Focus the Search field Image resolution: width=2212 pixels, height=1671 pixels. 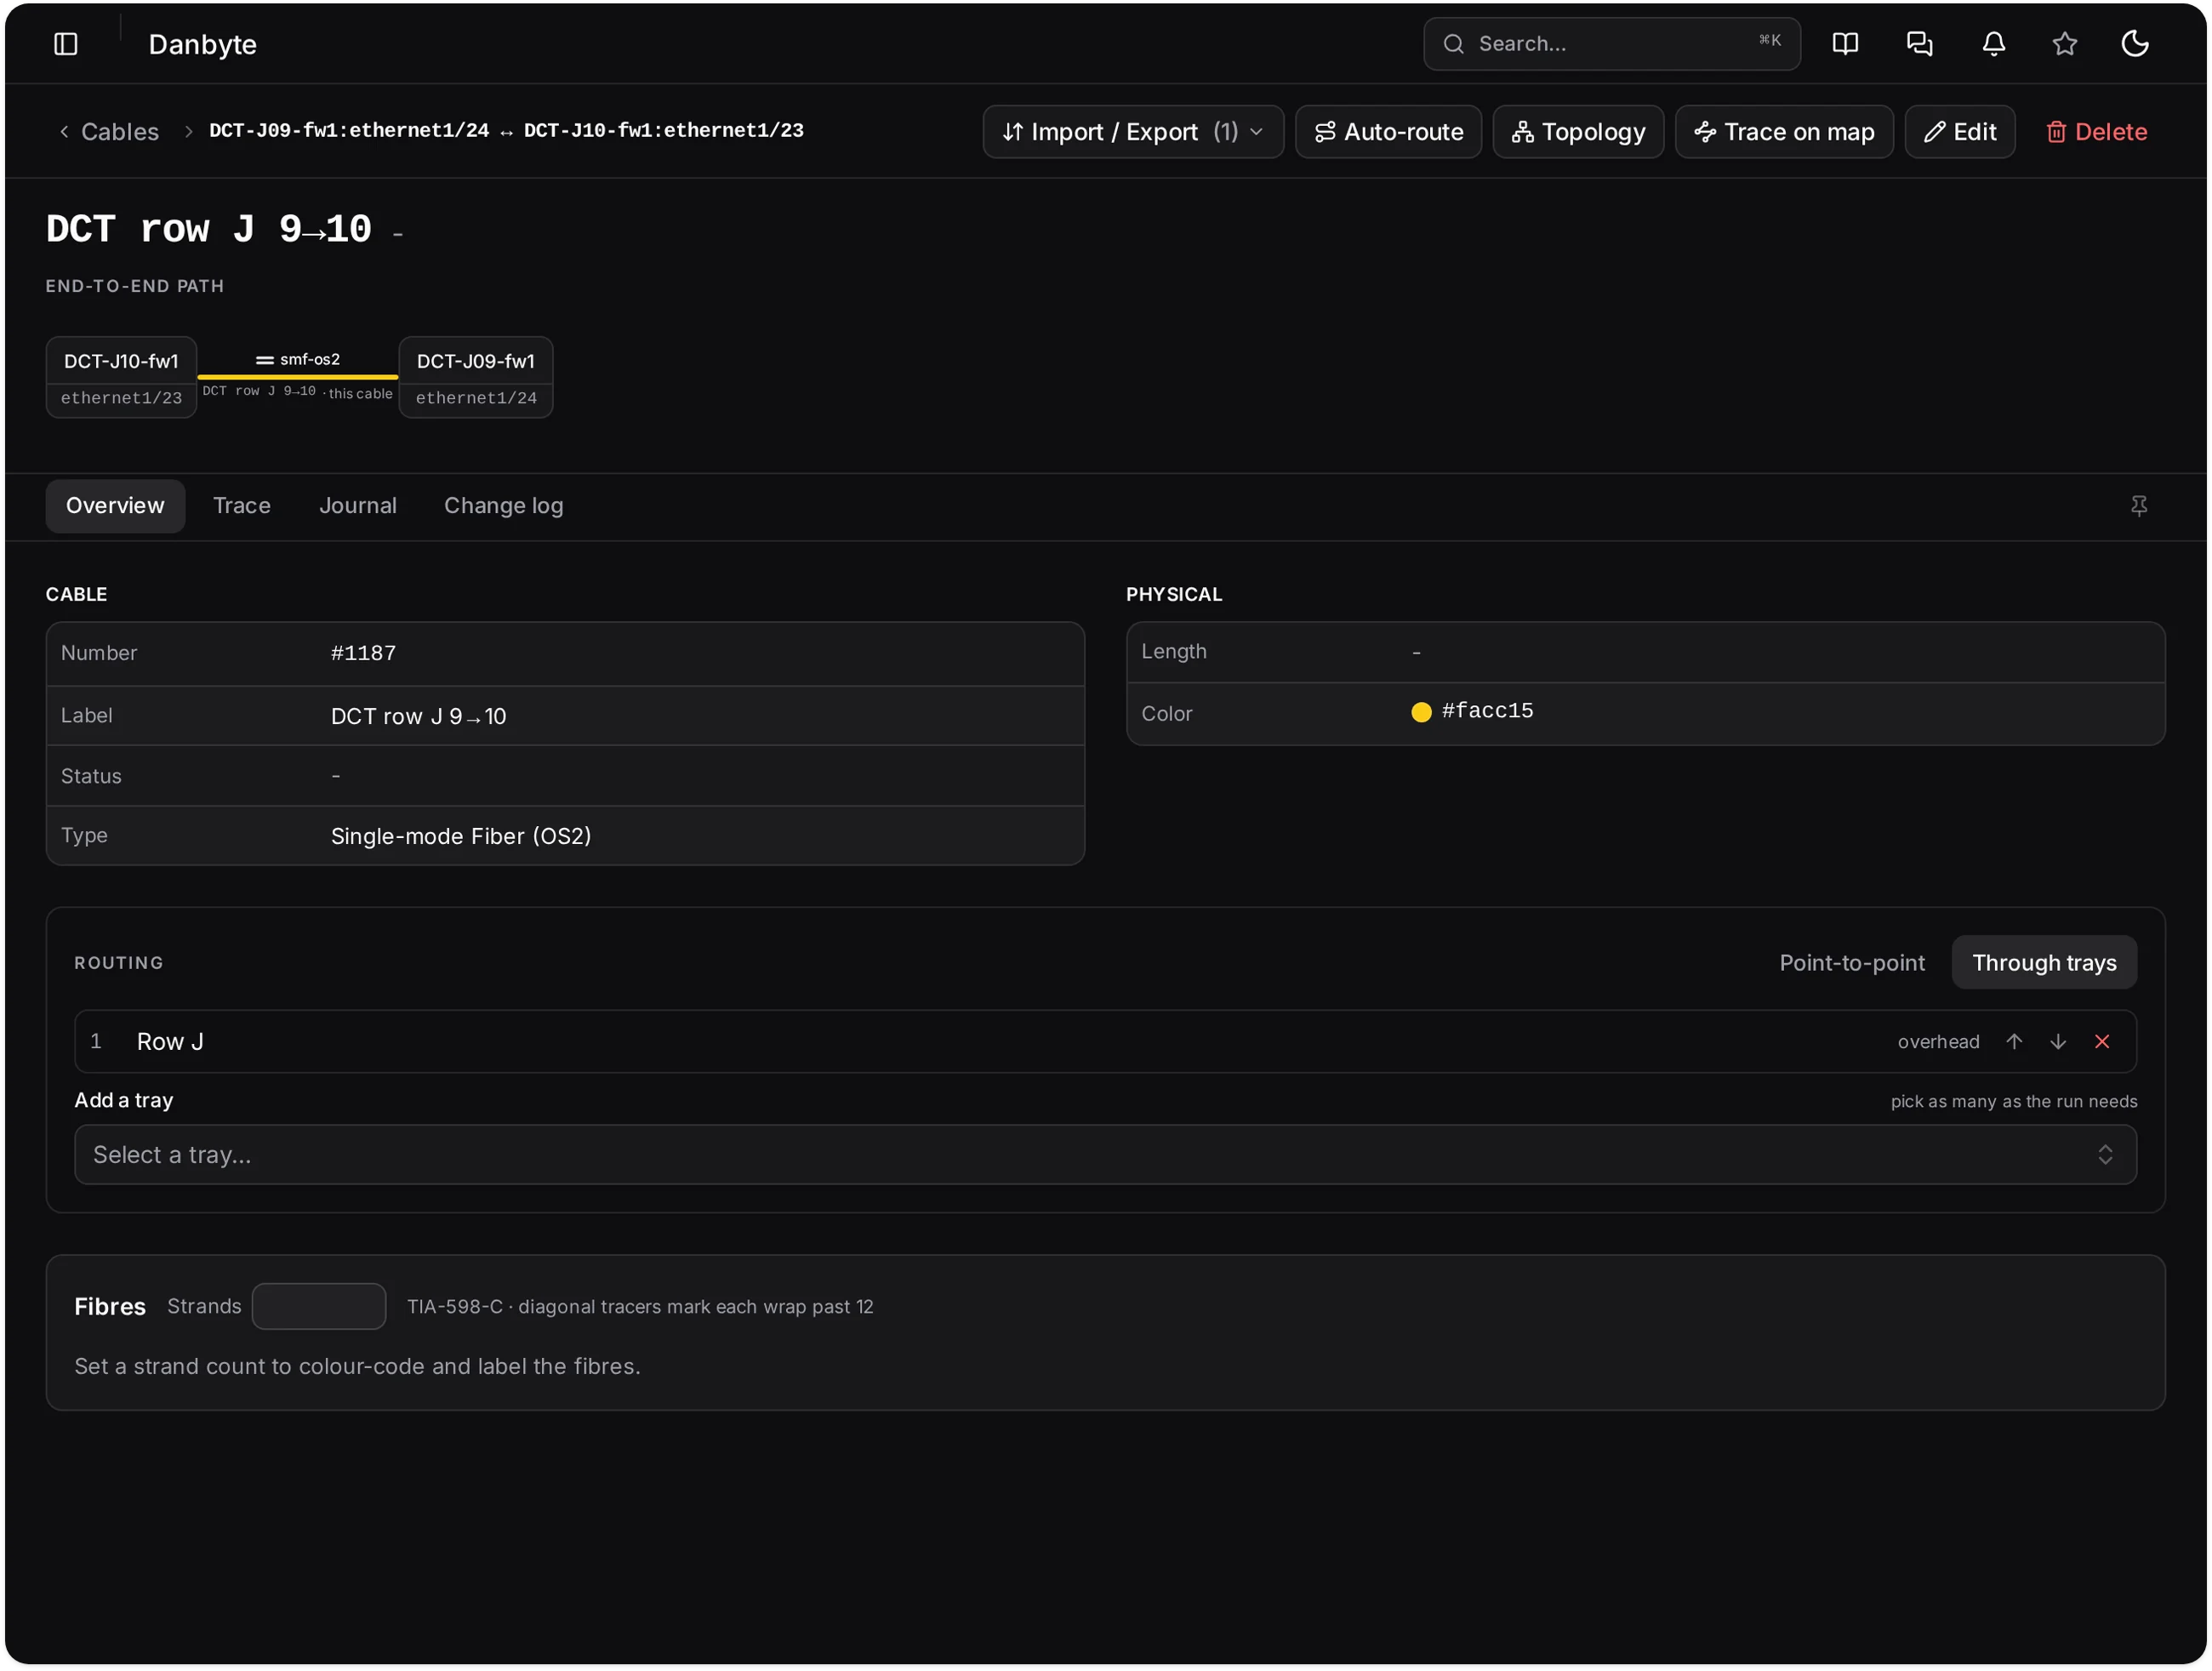(1611, 44)
